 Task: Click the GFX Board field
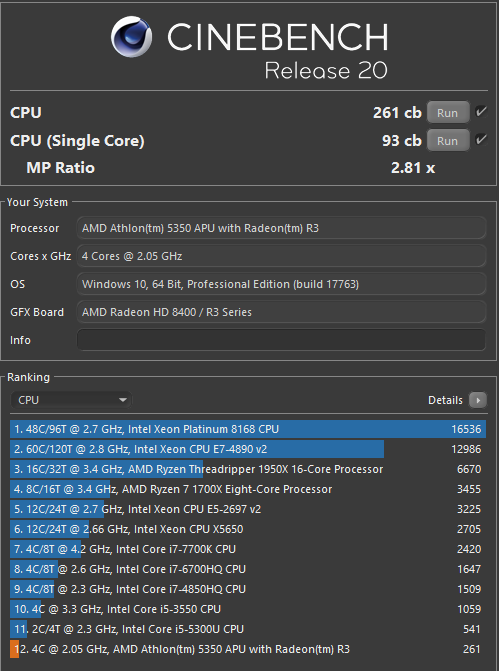[x=281, y=312]
